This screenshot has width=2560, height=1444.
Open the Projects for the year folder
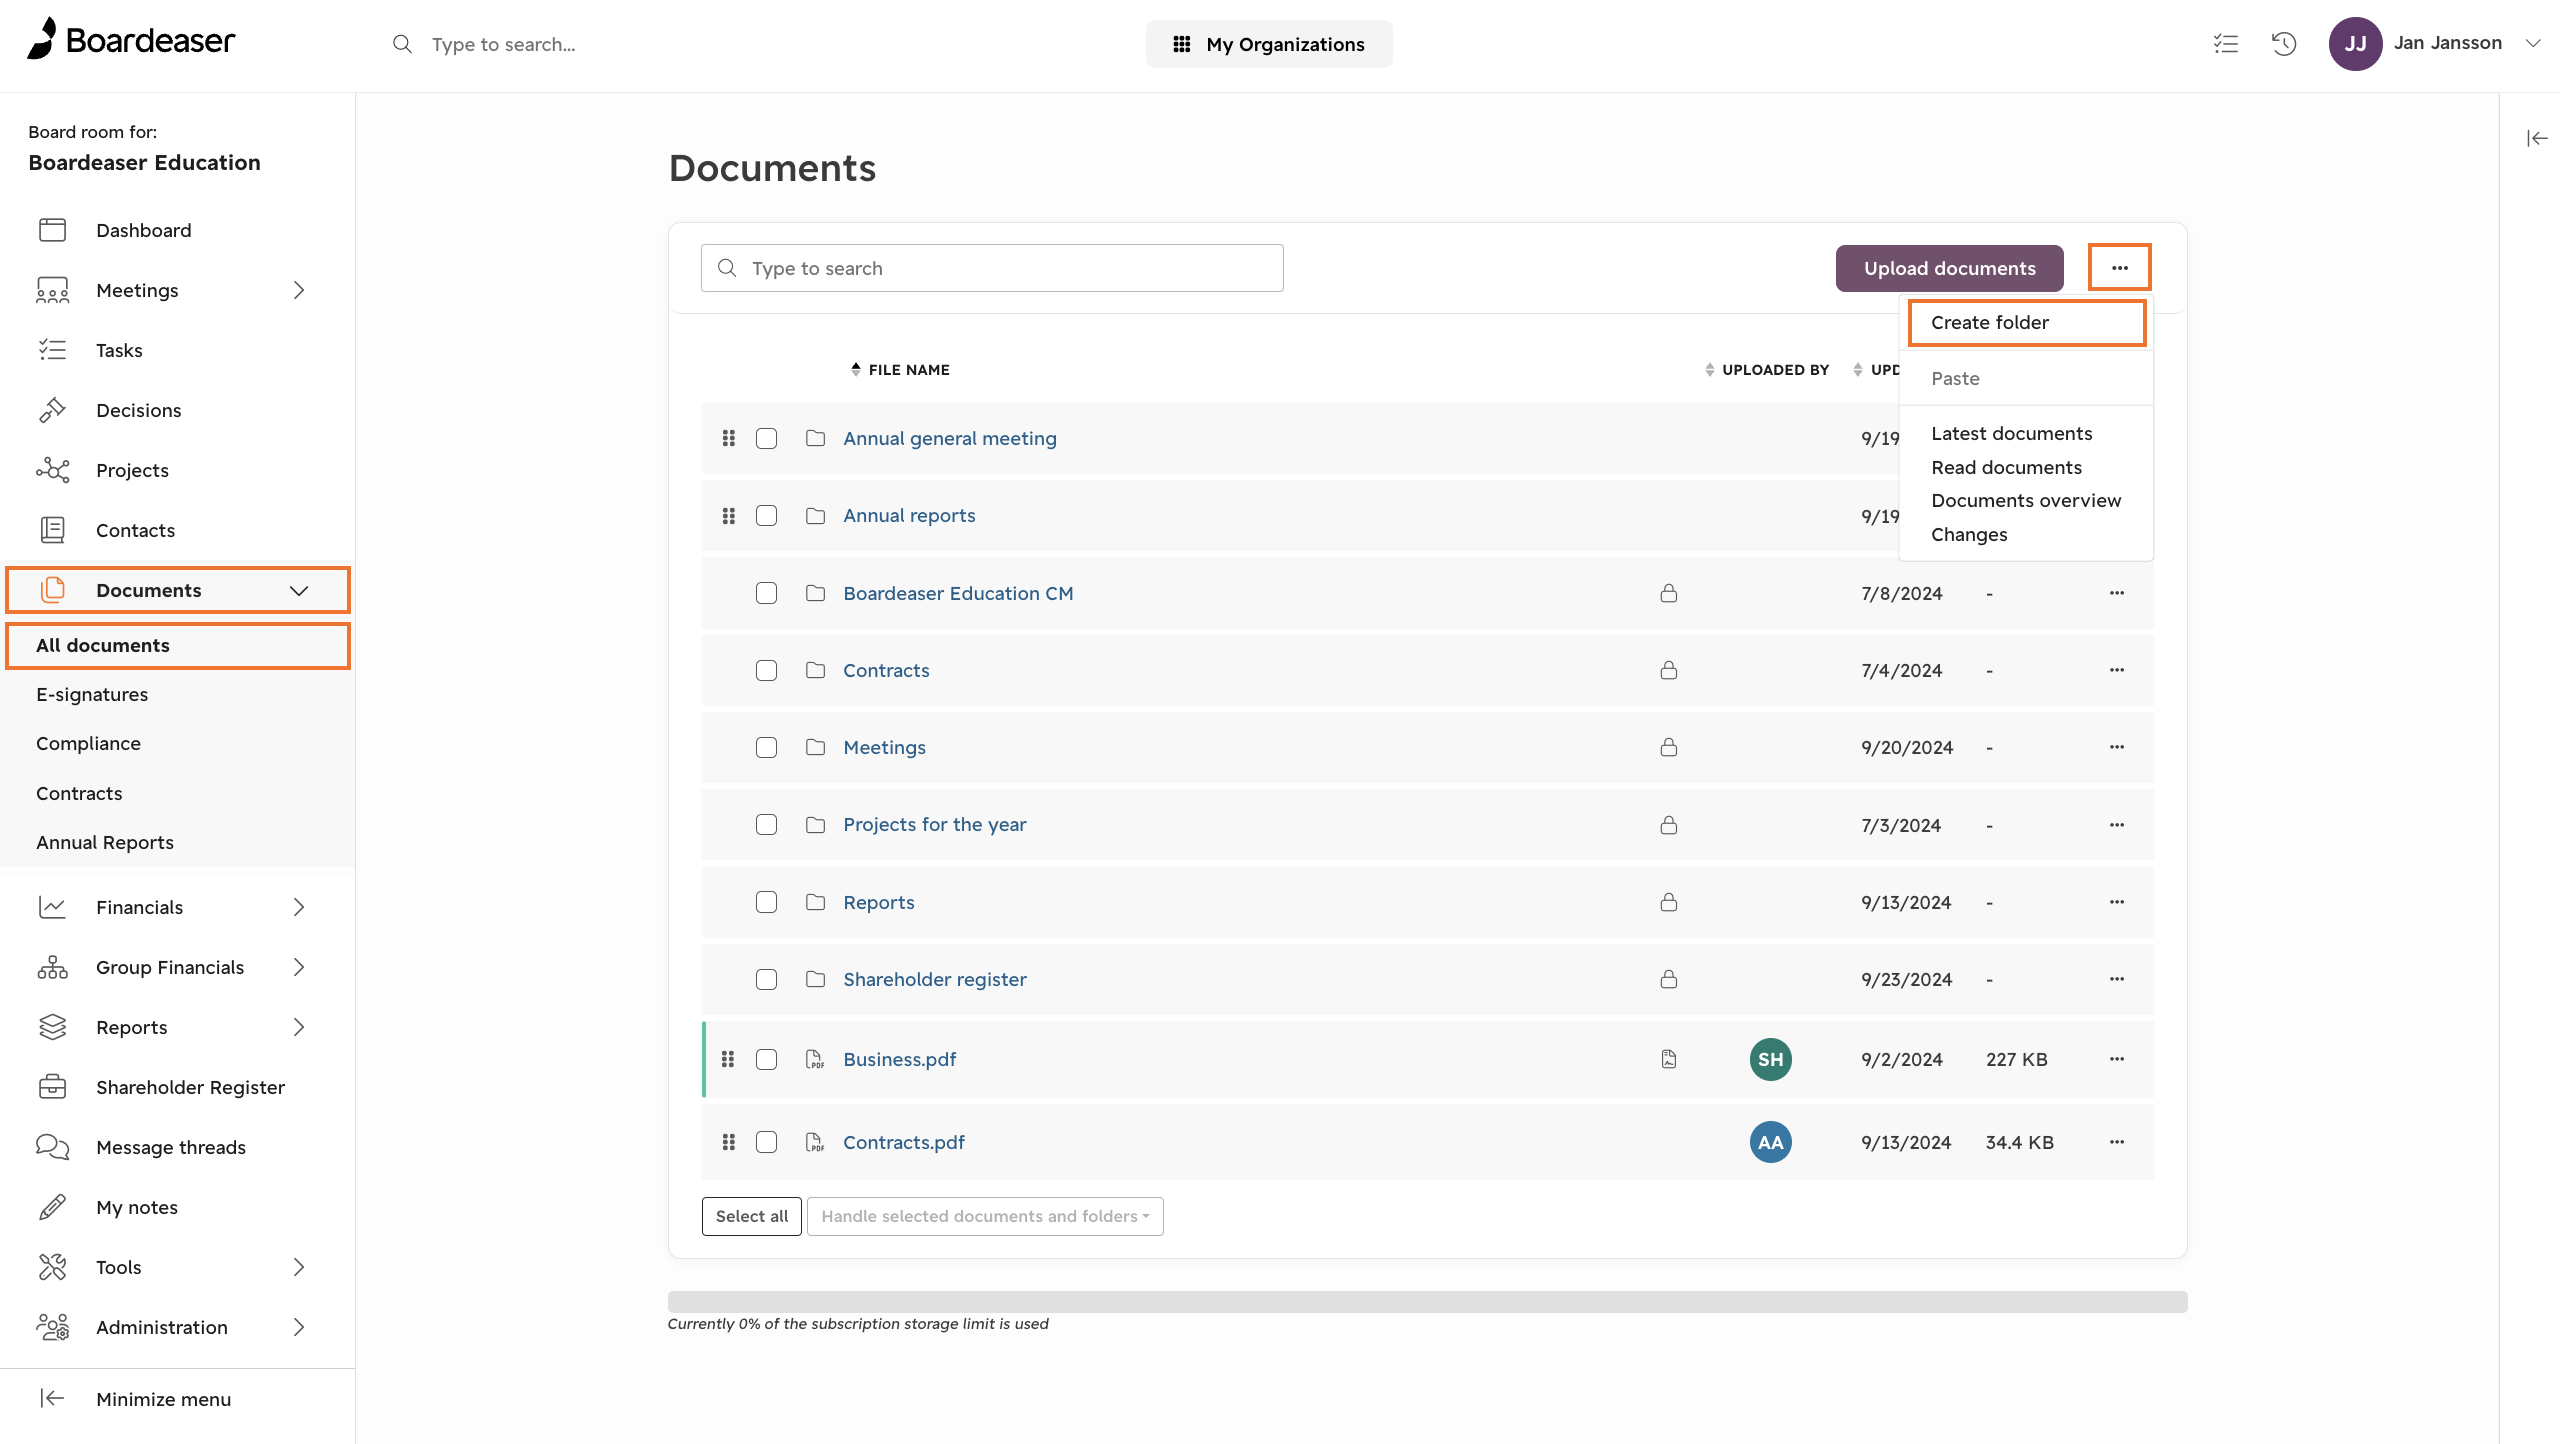(x=934, y=824)
